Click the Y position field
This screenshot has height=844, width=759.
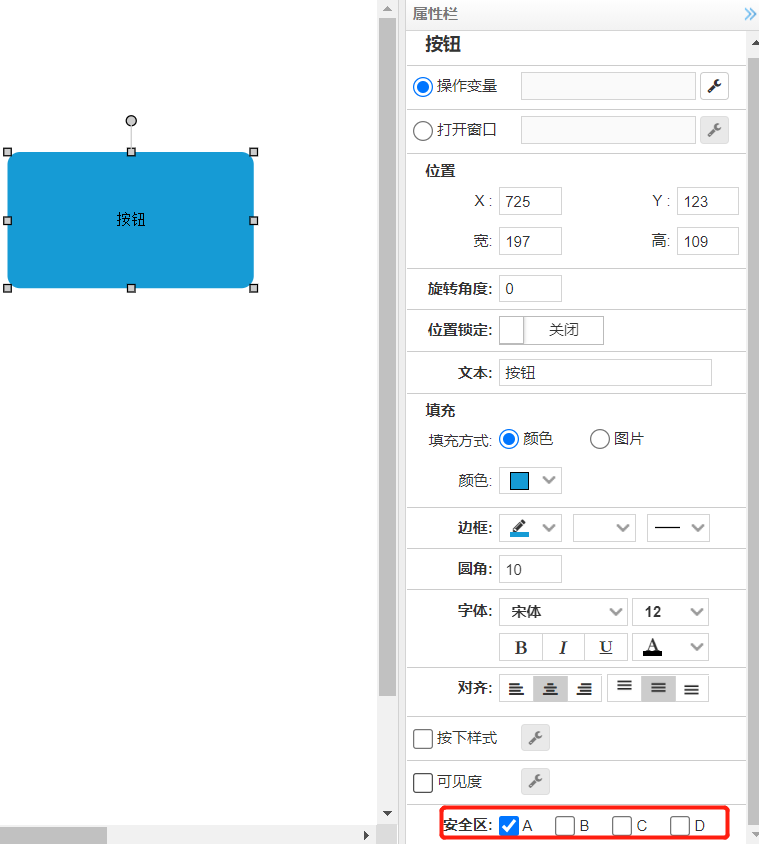pos(707,201)
